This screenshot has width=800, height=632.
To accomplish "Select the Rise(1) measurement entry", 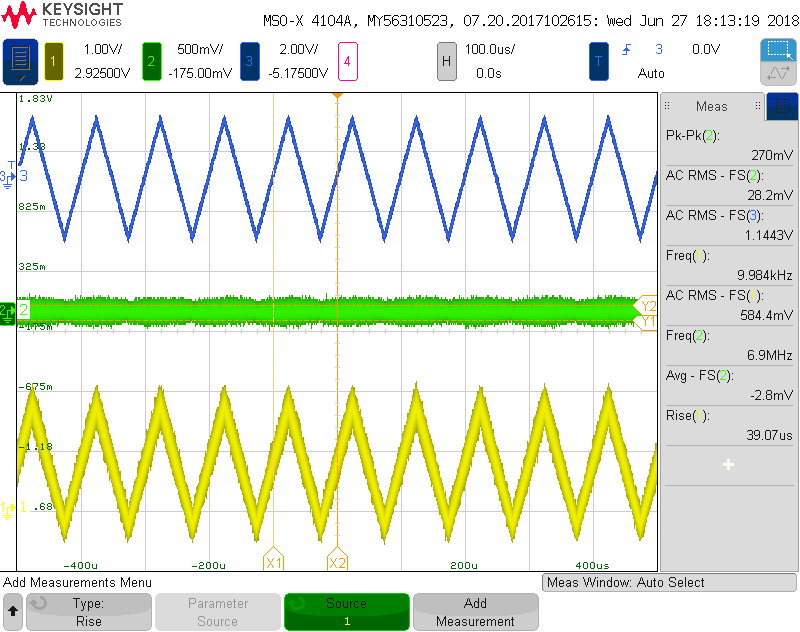I will [729, 425].
